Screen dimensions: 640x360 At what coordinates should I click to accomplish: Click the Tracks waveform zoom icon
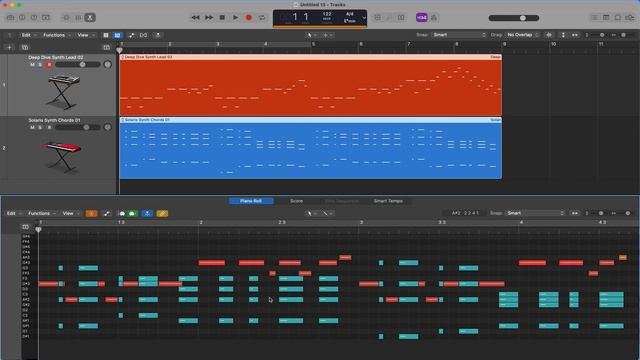click(549, 35)
